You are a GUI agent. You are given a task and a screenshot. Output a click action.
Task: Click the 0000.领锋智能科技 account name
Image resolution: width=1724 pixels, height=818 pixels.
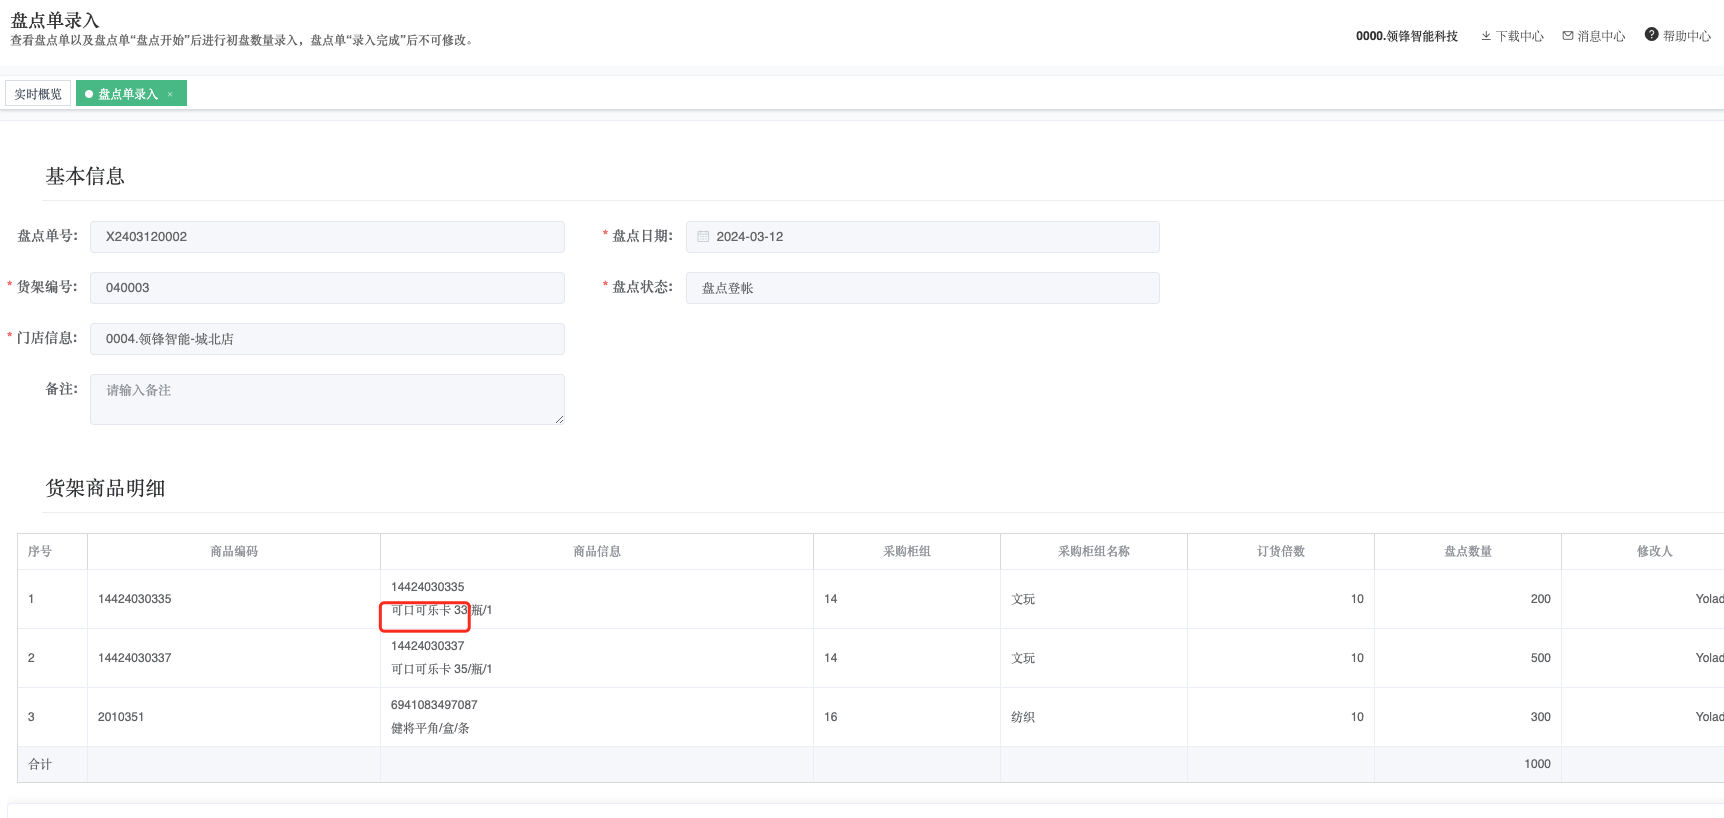(x=1406, y=36)
